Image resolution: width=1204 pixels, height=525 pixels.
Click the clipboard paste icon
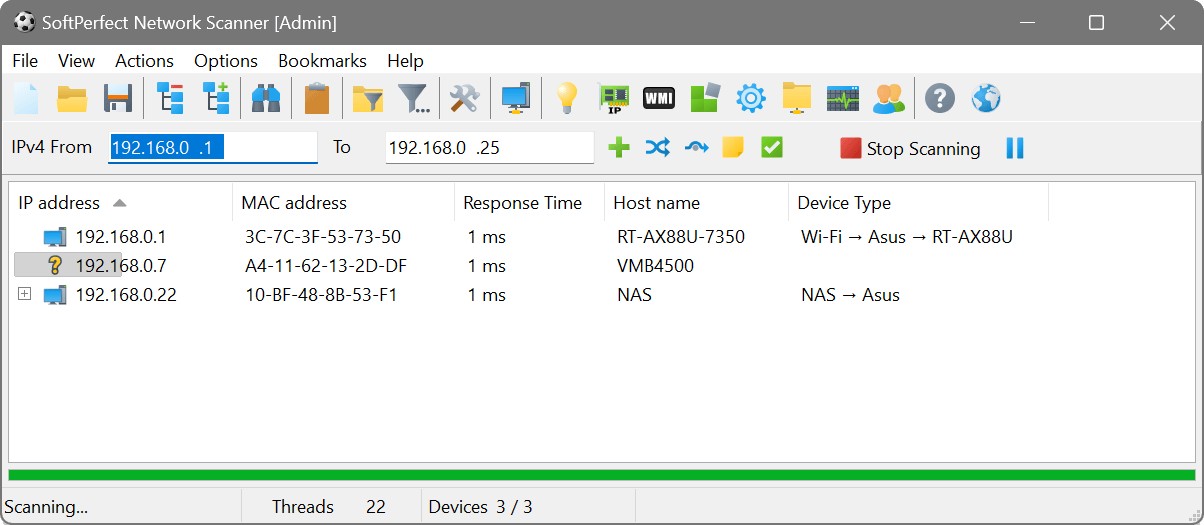coord(317,98)
